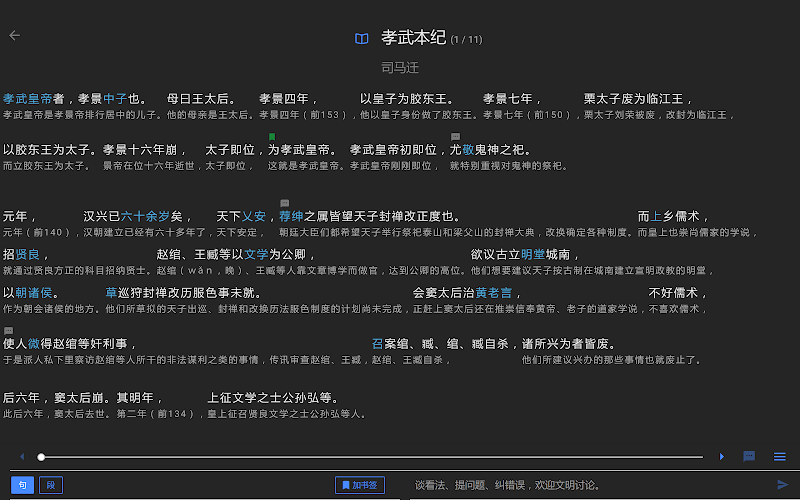Open the hamburger menu icon at bottom right
800x500 pixels.
coord(779,457)
